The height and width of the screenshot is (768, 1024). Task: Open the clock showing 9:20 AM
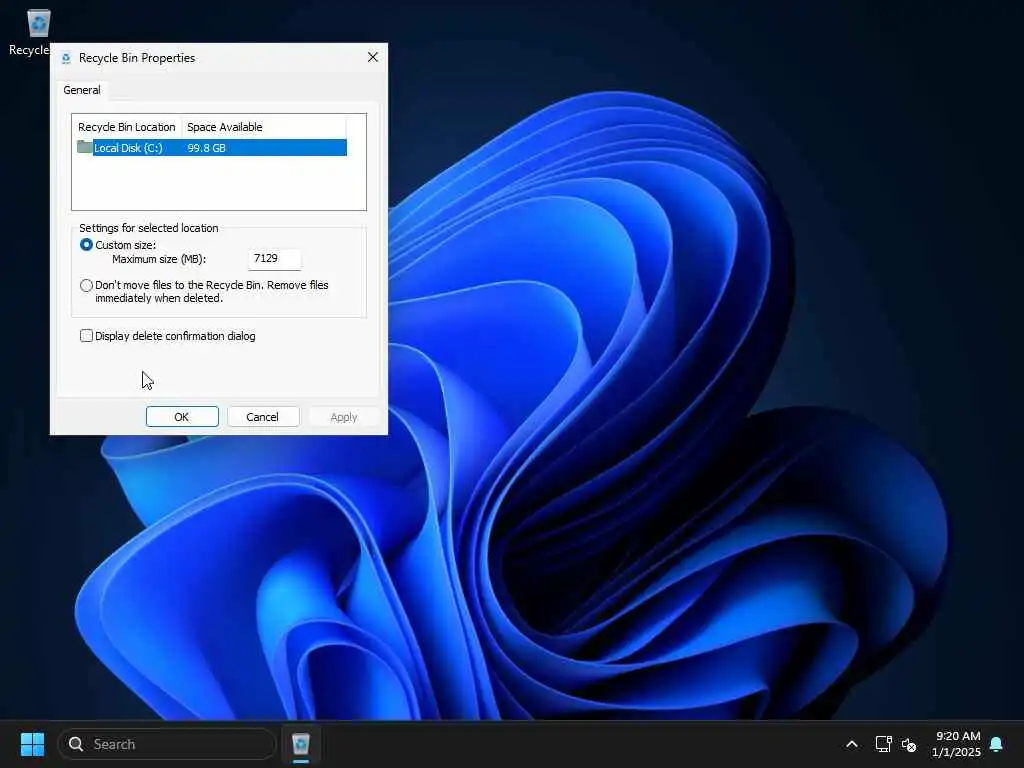coord(957,744)
